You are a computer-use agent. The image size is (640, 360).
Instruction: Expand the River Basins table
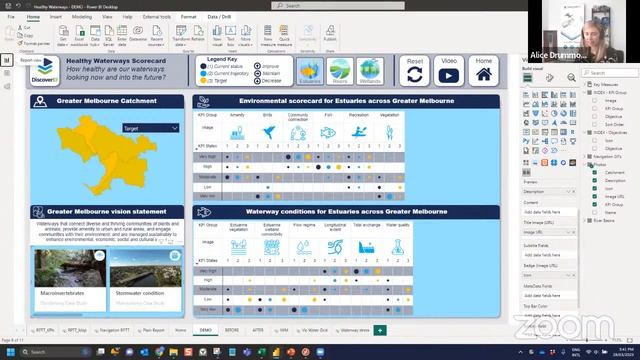pyautogui.click(x=584, y=220)
